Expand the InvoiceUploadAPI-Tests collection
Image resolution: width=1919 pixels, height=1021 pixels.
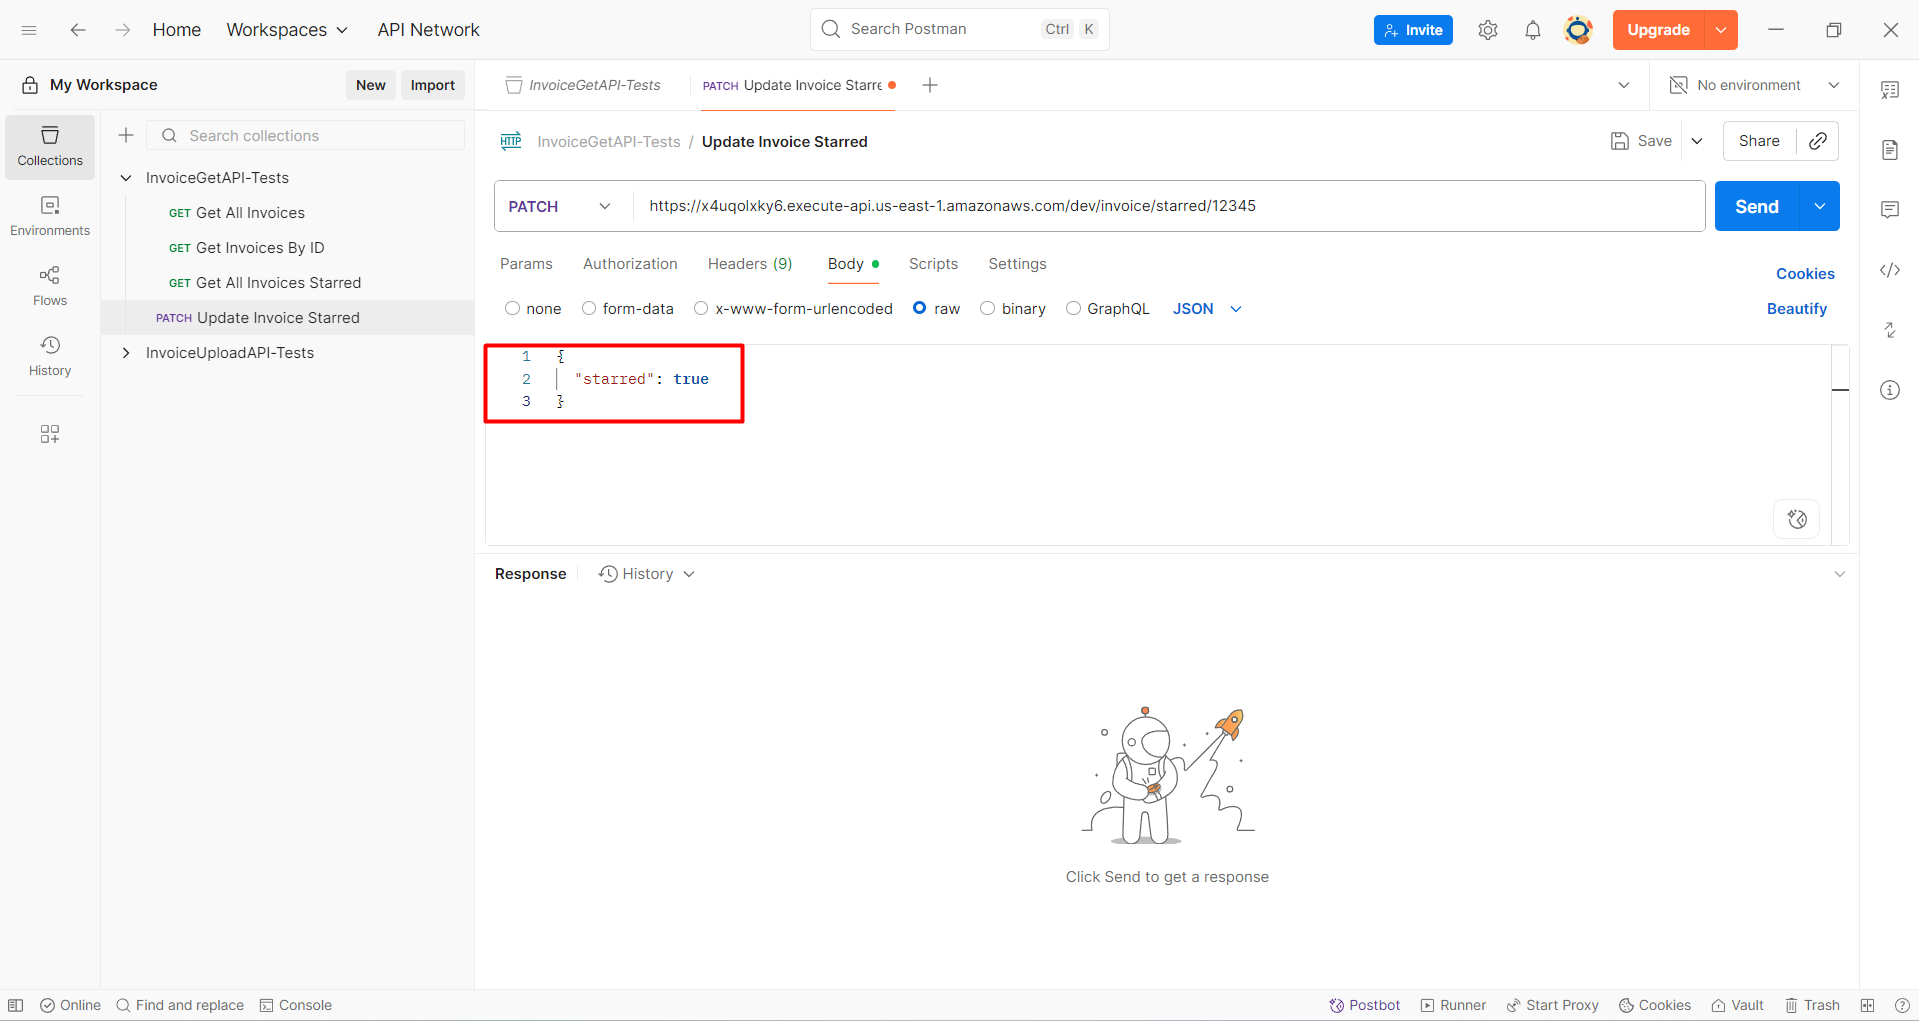pos(126,352)
